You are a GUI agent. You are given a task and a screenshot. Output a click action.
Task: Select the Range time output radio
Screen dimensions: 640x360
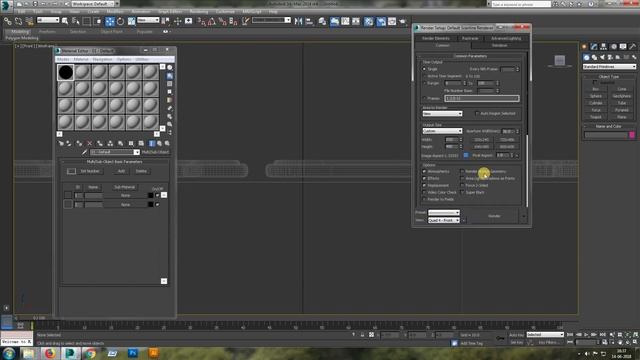[424, 83]
